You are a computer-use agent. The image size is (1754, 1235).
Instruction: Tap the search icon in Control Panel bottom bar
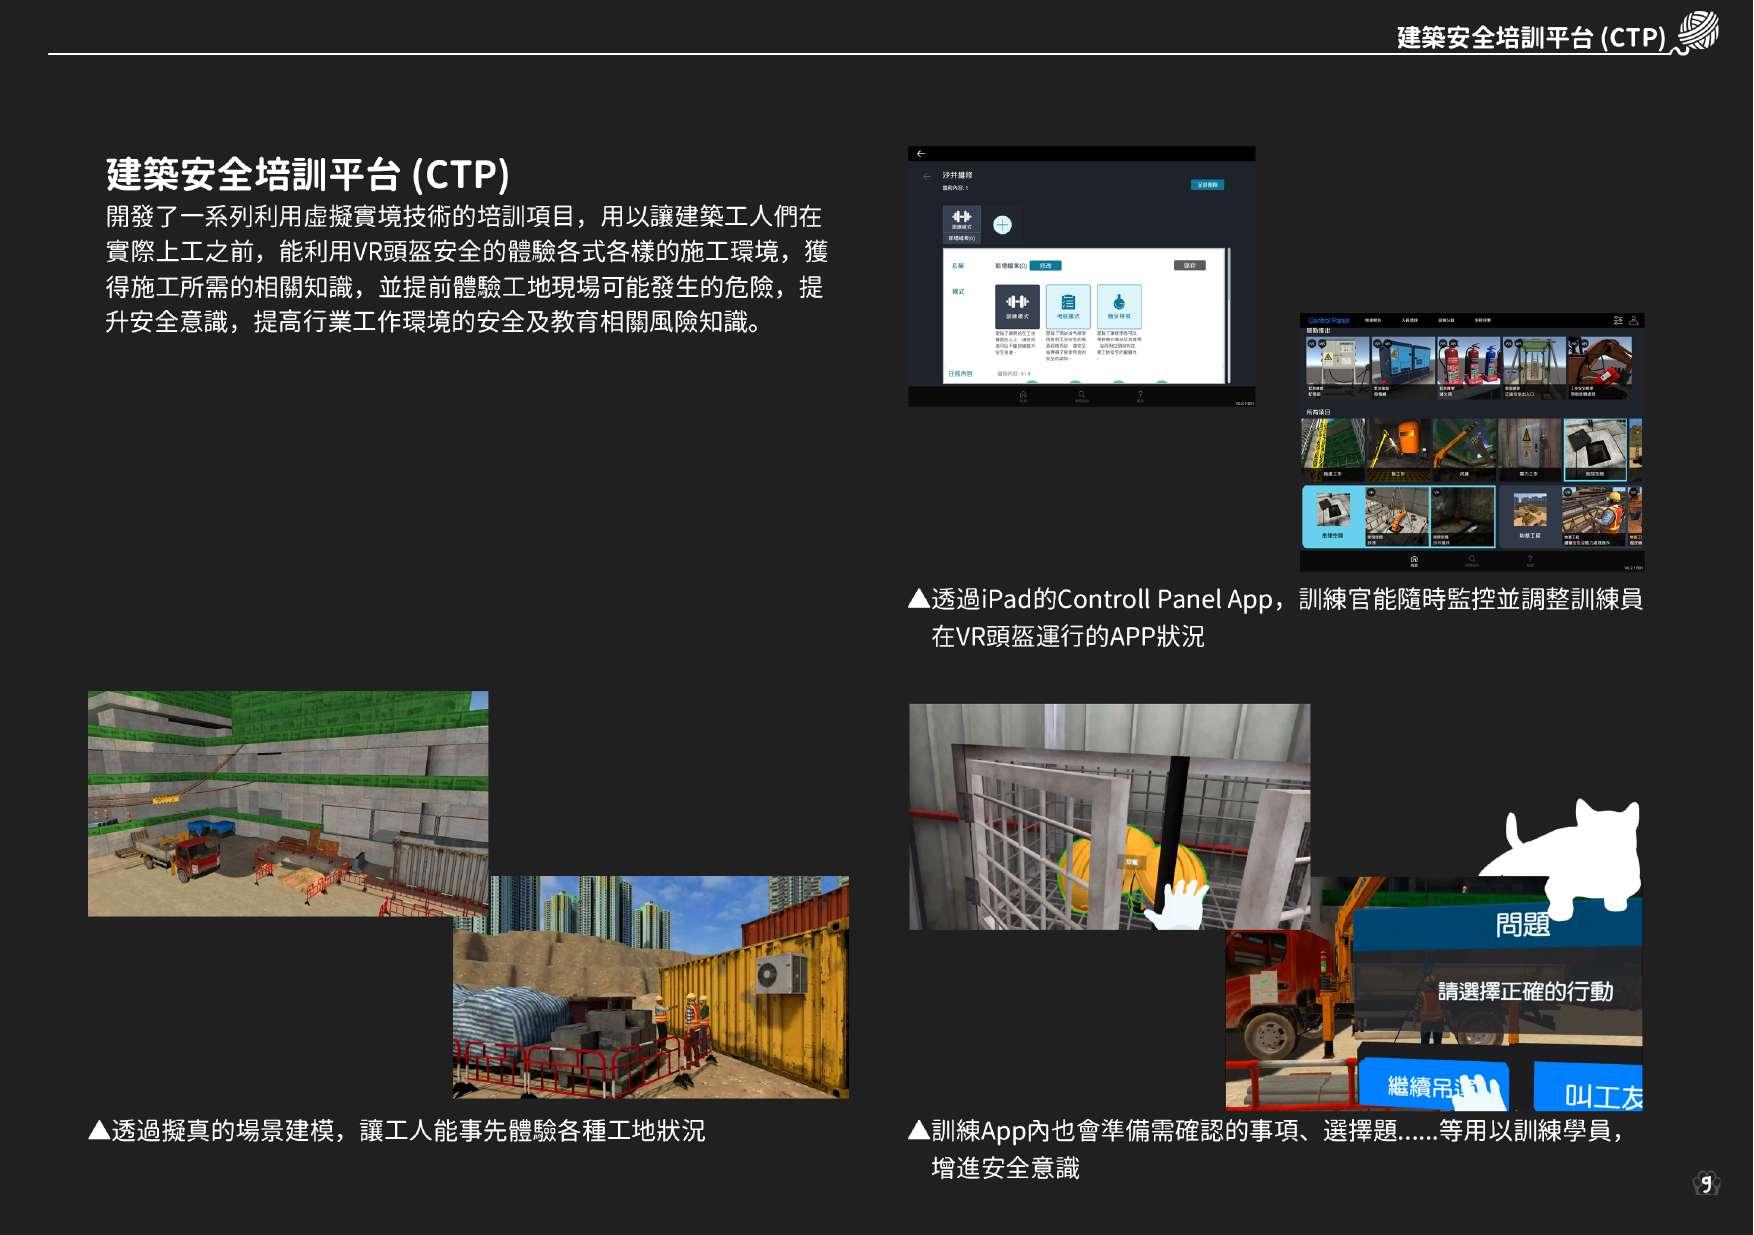1472,560
